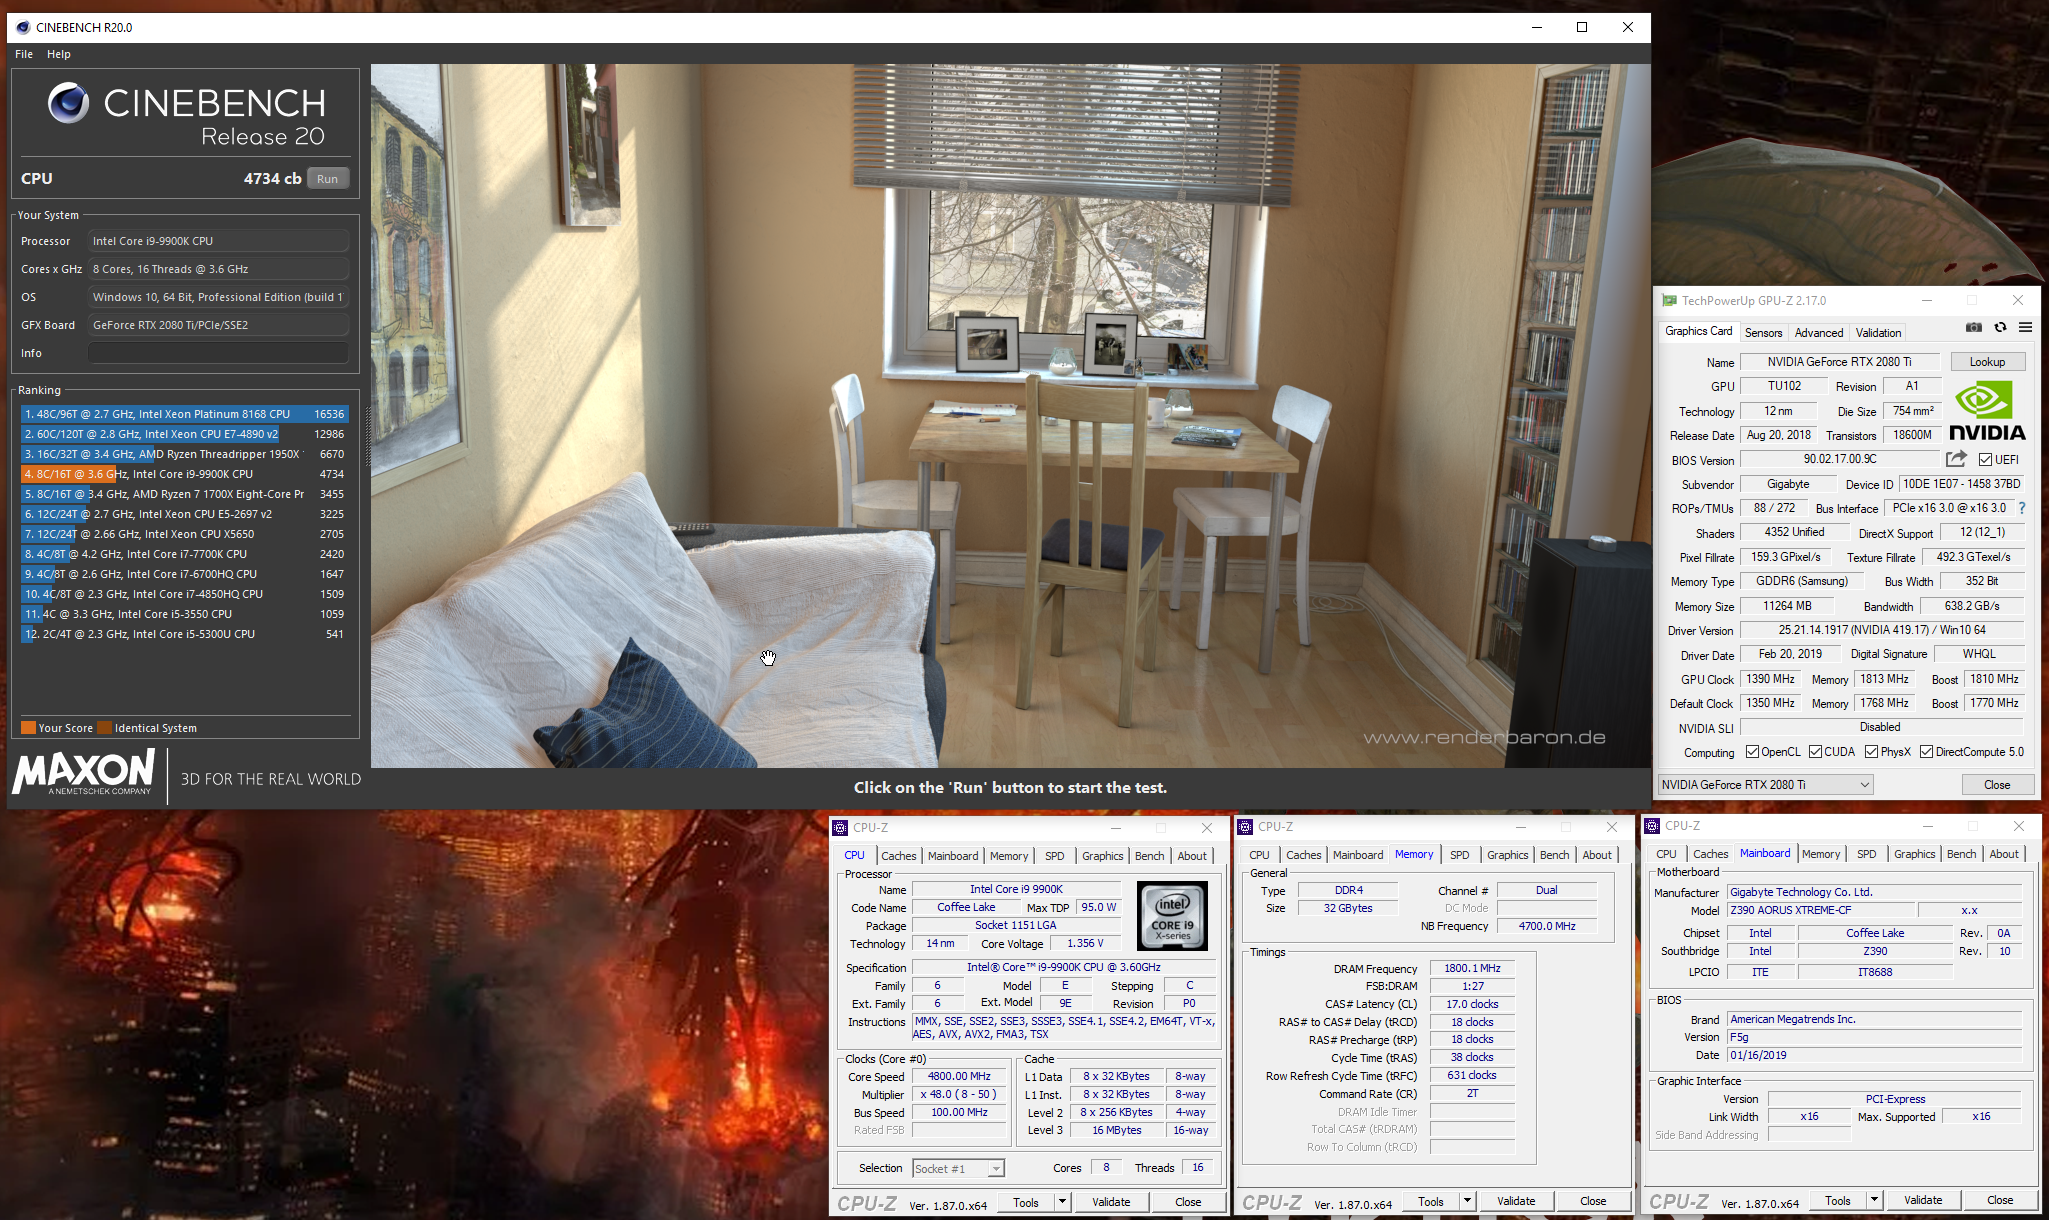Image resolution: width=2049 pixels, height=1220 pixels.
Task: Click Close in the CPU-Z Mainboard window
Action: (x=2000, y=1200)
